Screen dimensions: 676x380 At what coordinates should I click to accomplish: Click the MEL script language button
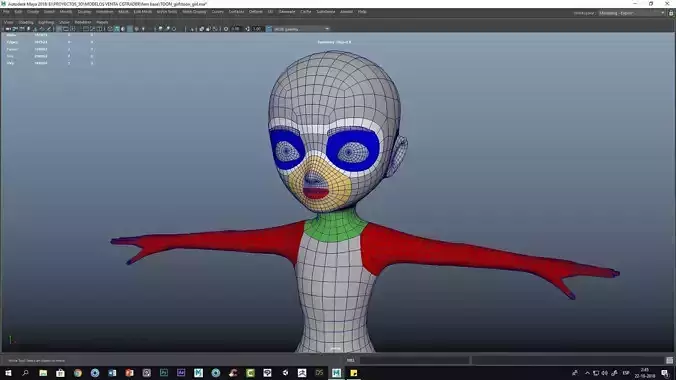351,360
